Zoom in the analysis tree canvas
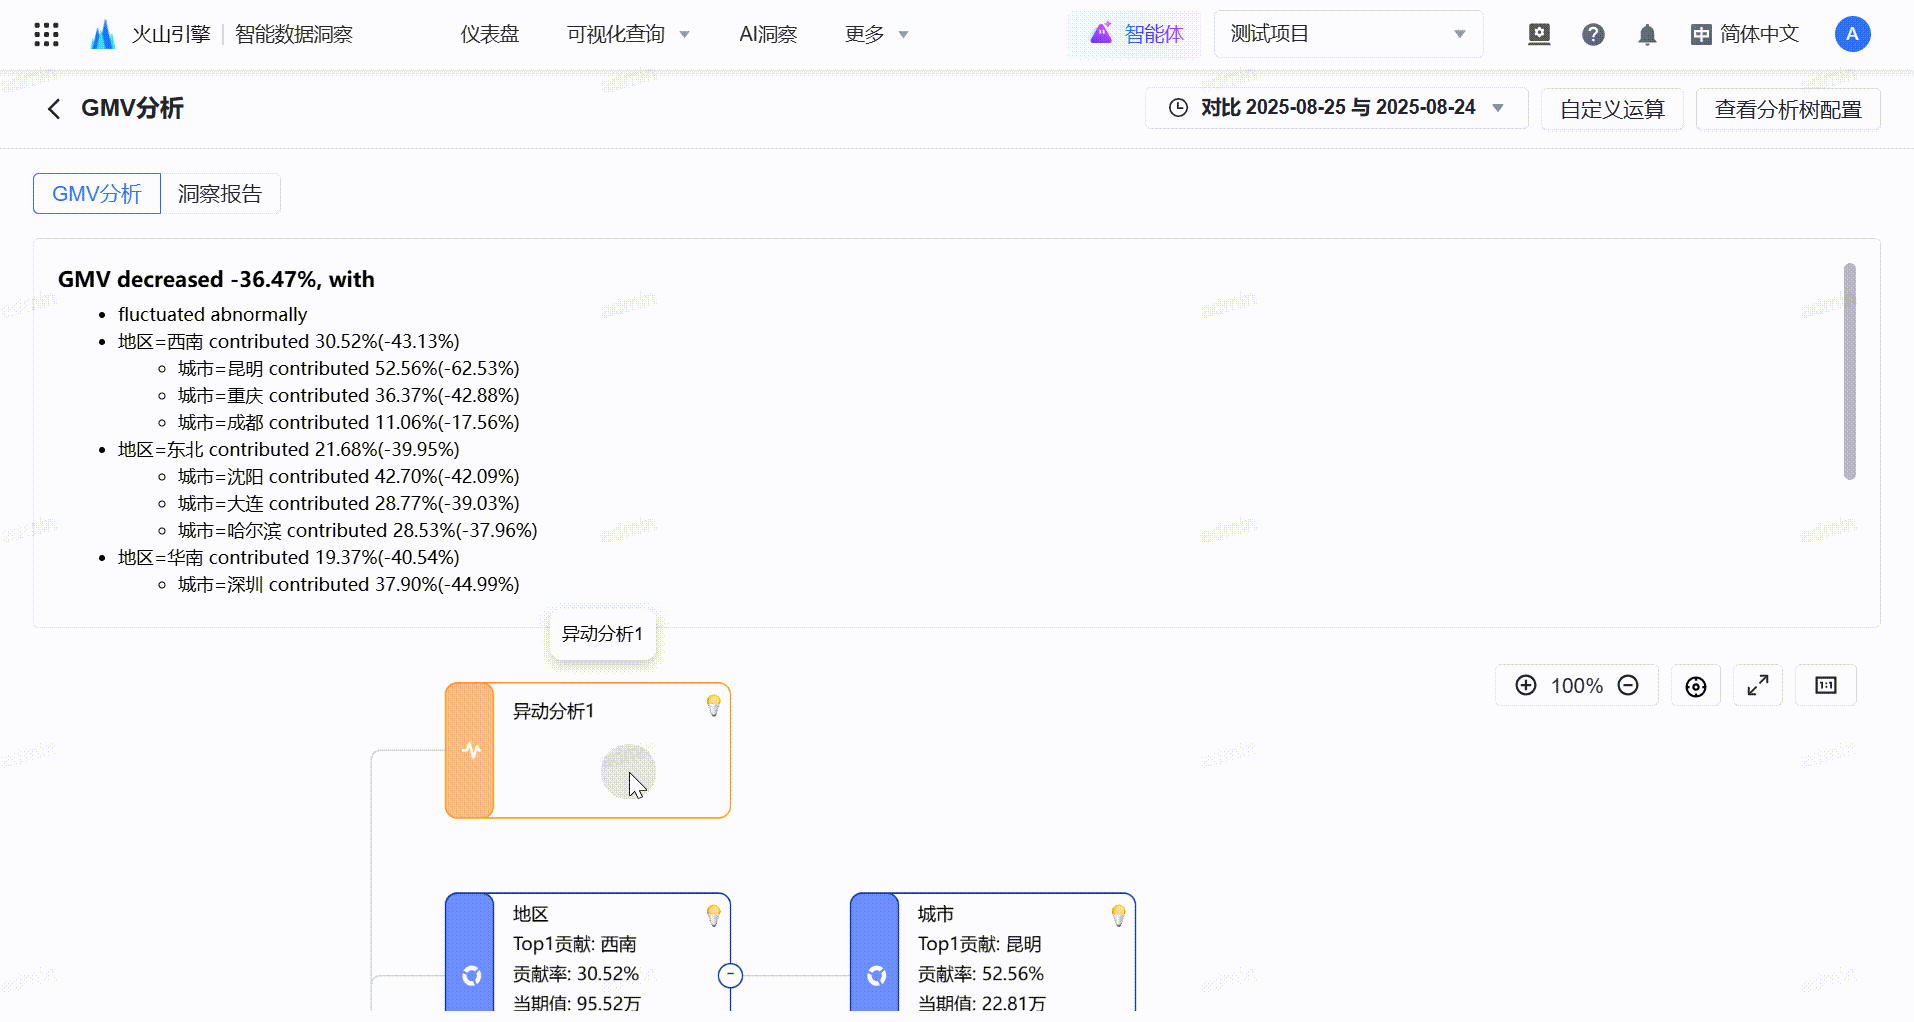This screenshot has width=1914, height=1022. [x=1526, y=685]
